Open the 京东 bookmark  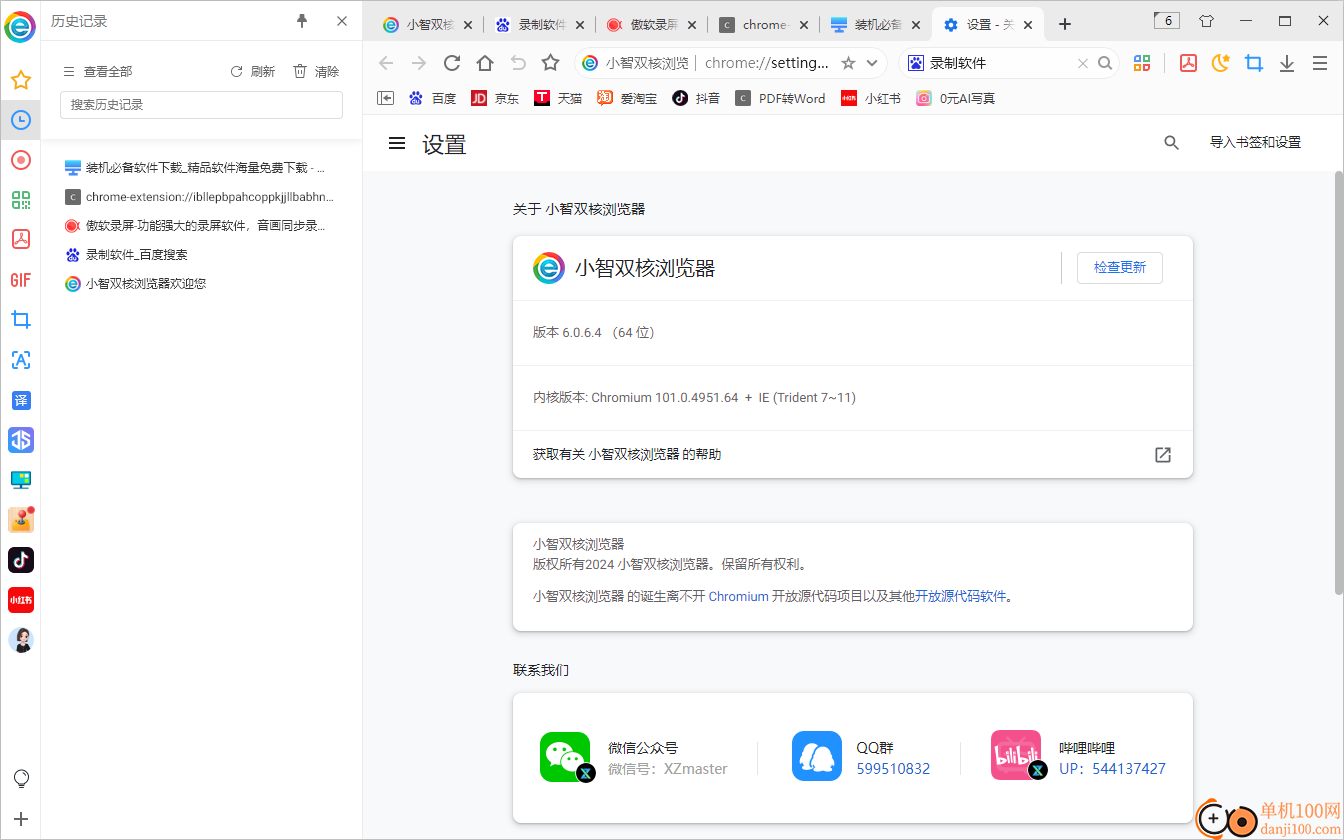495,98
